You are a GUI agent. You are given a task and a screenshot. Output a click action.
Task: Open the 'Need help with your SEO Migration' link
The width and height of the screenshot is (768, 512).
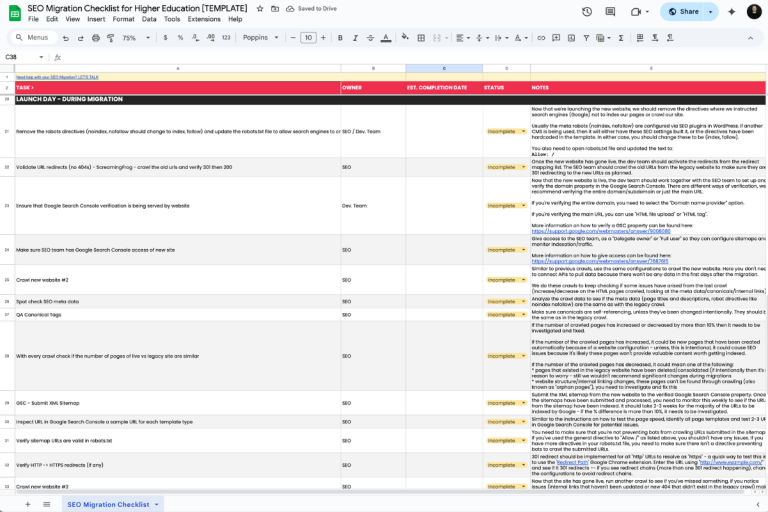click(x=57, y=77)
